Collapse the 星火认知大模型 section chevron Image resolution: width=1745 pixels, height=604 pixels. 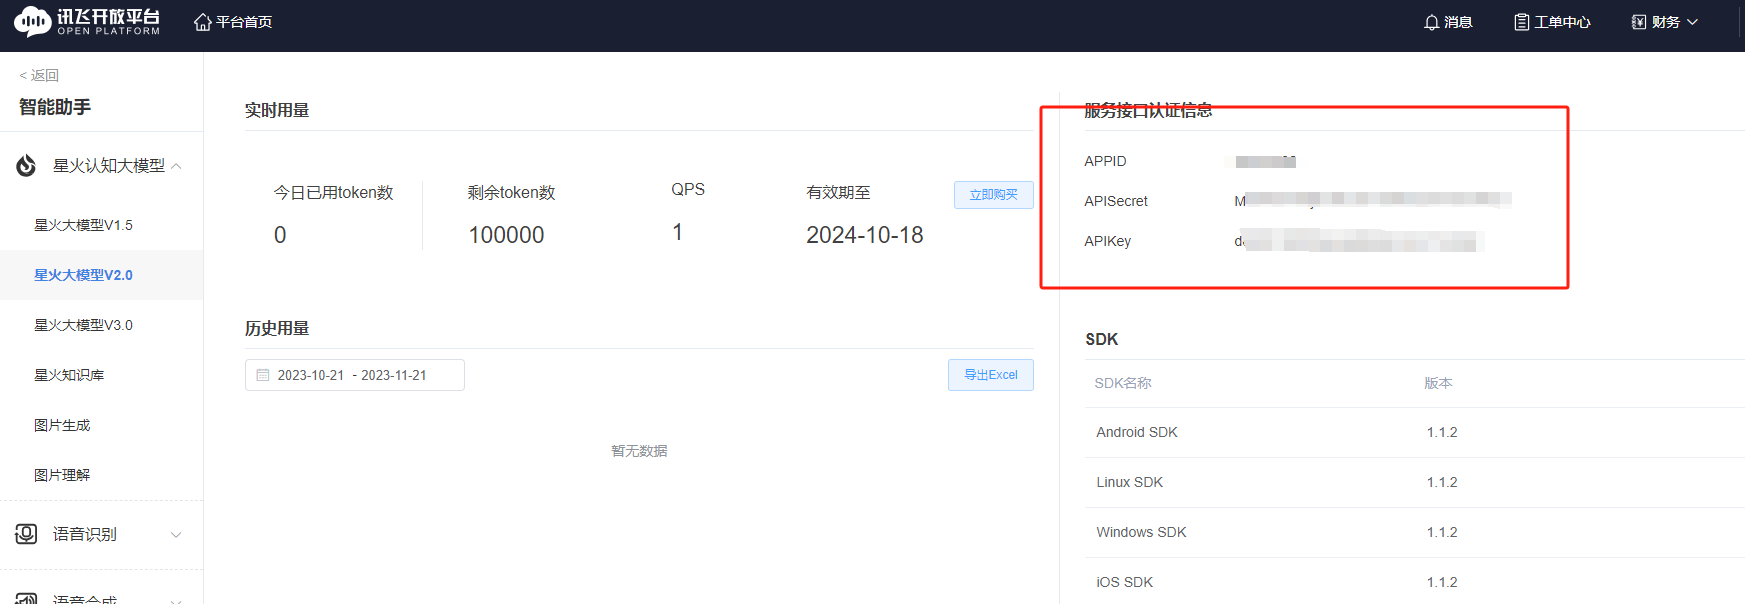[176, 166]
